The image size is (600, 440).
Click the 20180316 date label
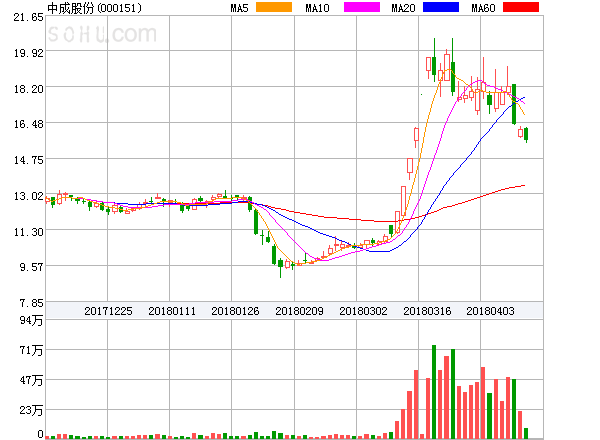(427, 311)
